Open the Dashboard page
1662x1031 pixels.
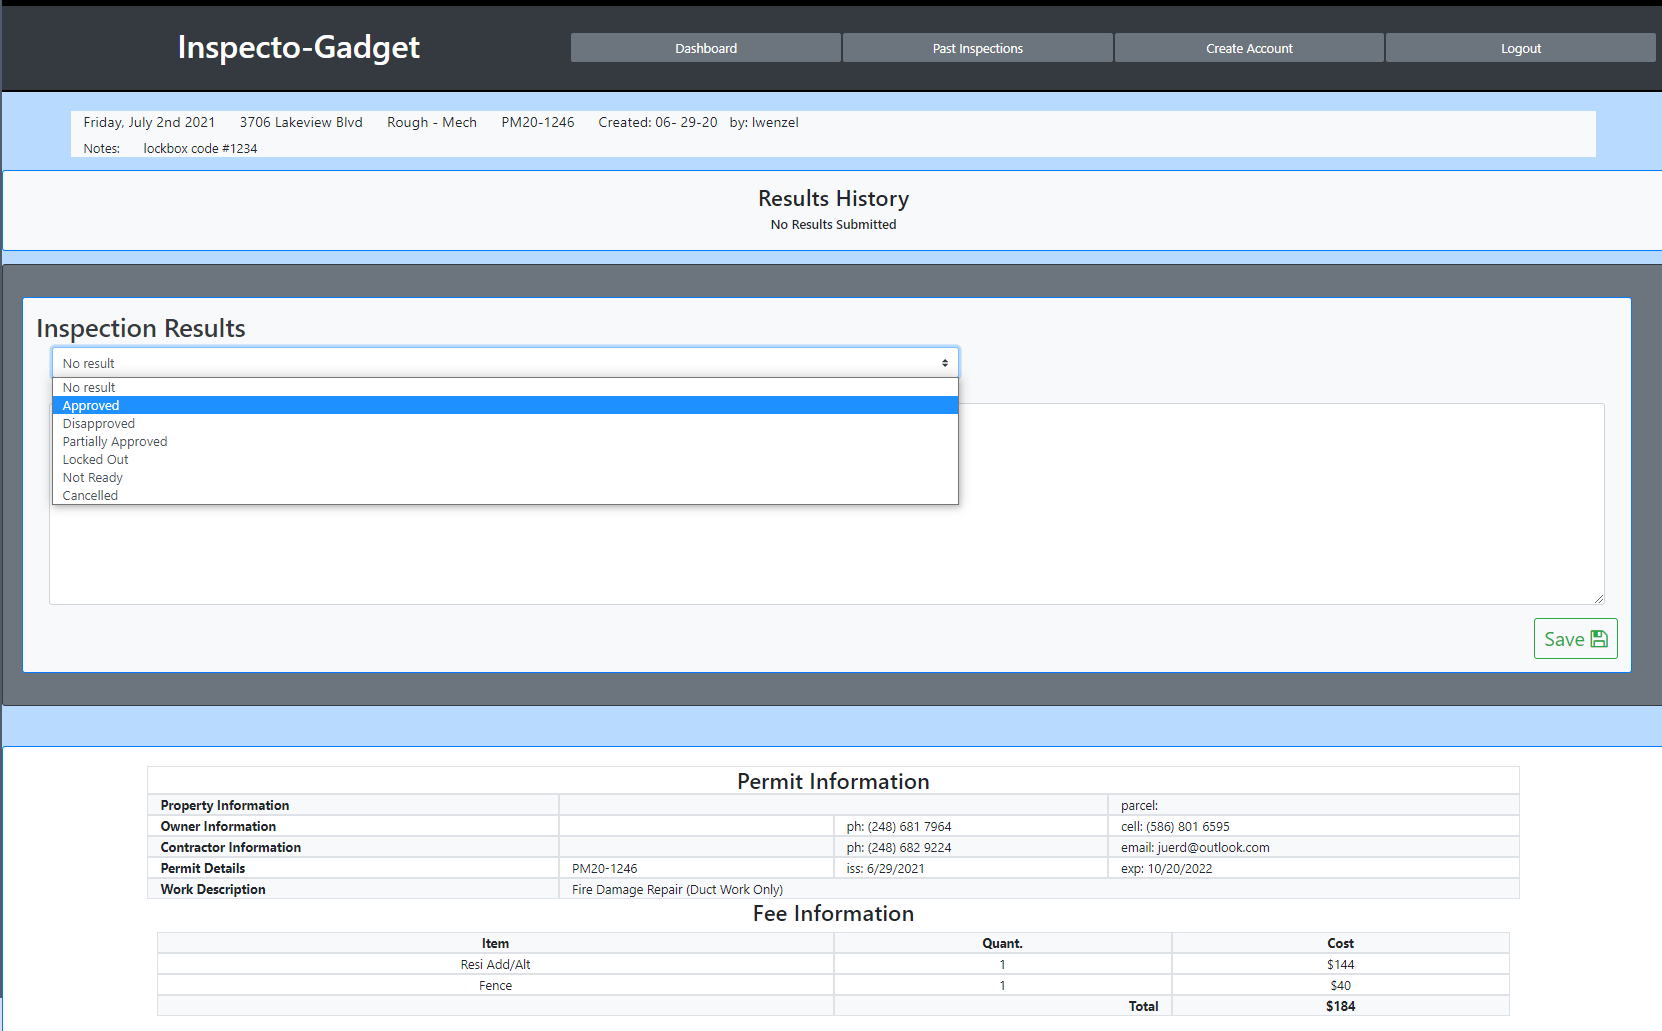705,47
